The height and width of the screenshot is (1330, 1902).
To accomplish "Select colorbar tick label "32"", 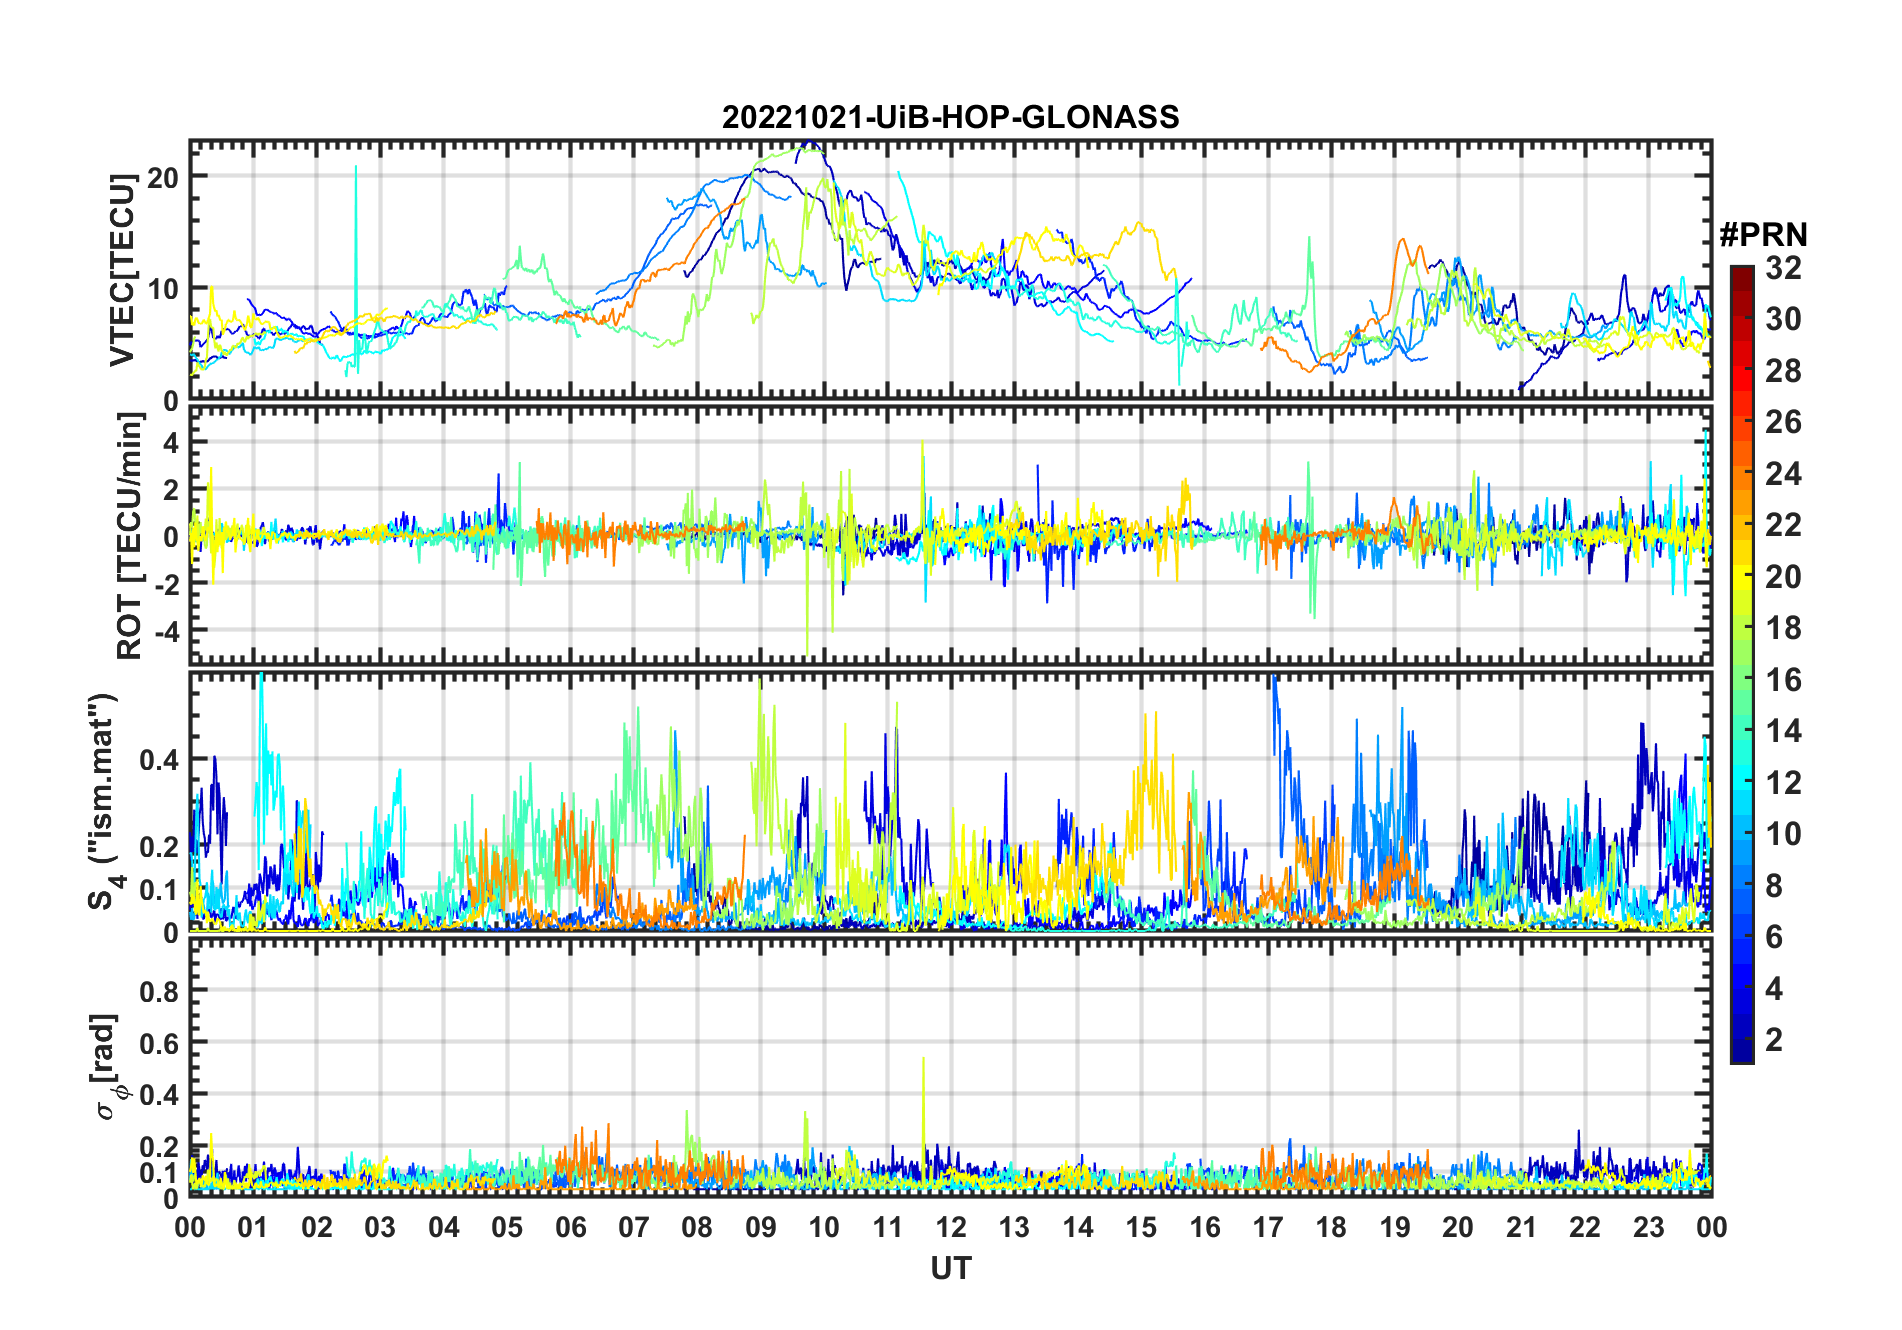I will click(x=1783, y=268).
